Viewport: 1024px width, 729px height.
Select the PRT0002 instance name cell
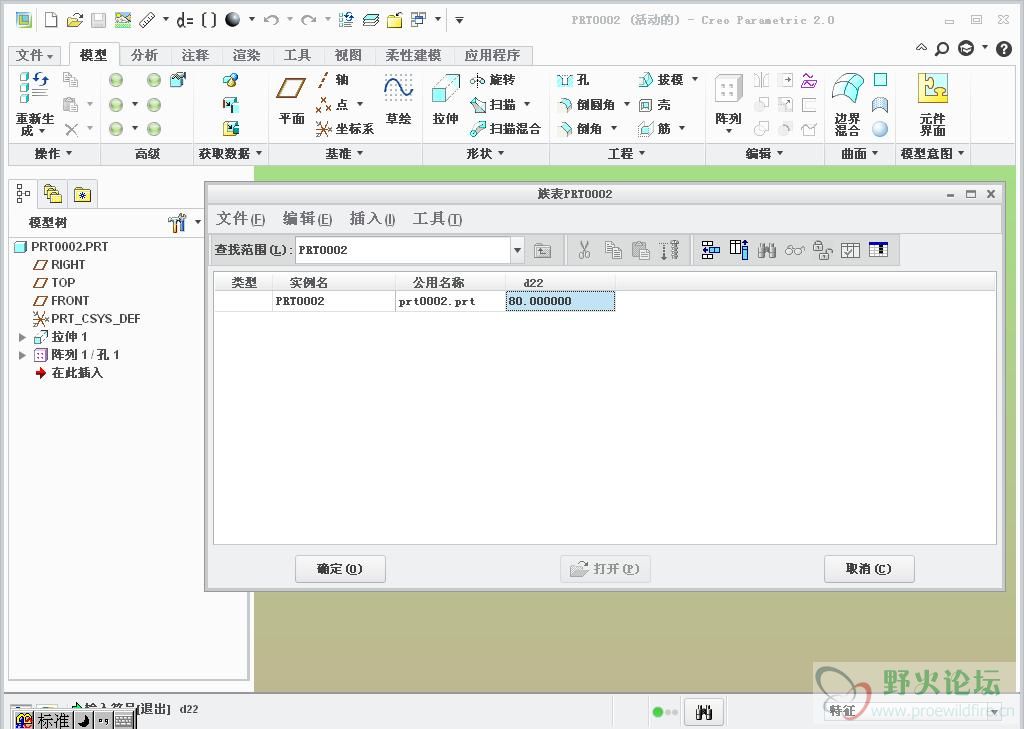pos(334,301)
